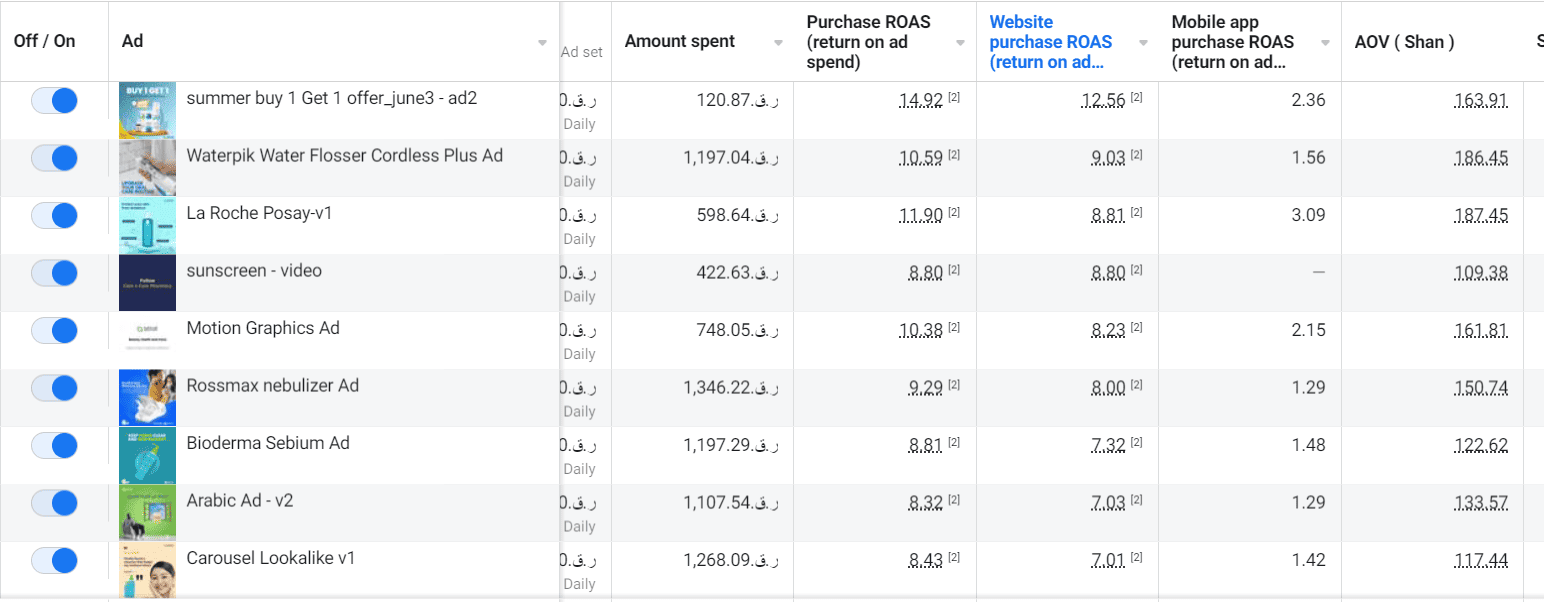Expand the Amount spent column sort arrow

(778, 43)
